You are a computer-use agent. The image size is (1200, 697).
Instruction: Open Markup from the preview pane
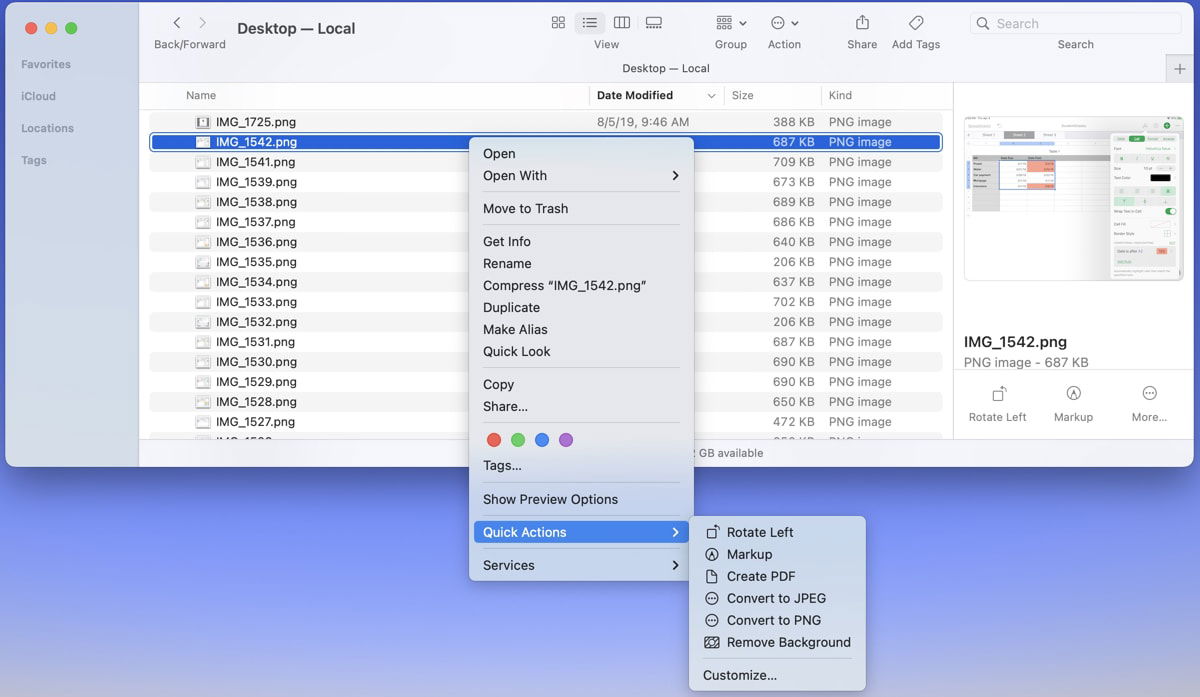(x=1073, y=400)
